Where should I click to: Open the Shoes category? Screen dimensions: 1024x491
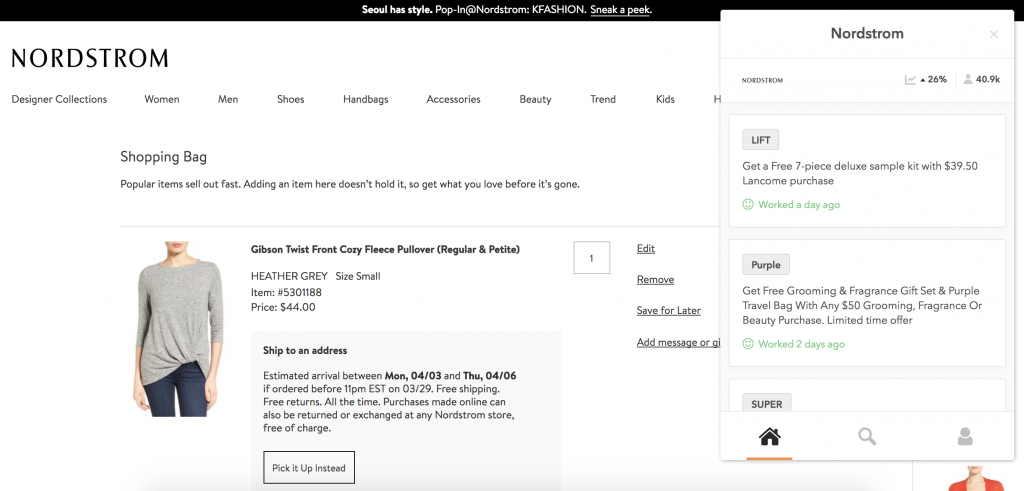291,99
